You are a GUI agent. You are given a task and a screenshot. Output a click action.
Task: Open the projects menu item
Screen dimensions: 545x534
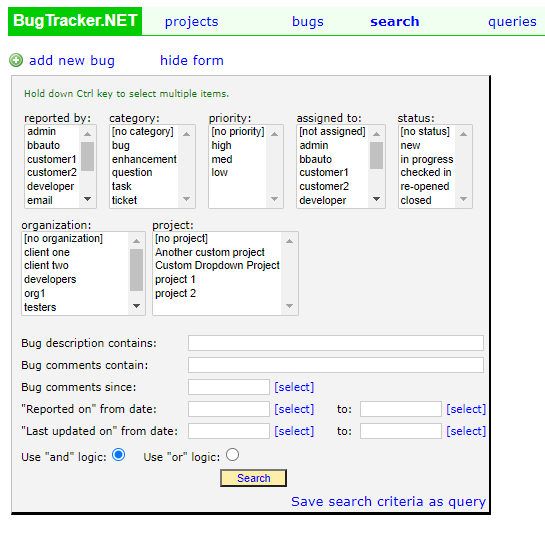192,22
